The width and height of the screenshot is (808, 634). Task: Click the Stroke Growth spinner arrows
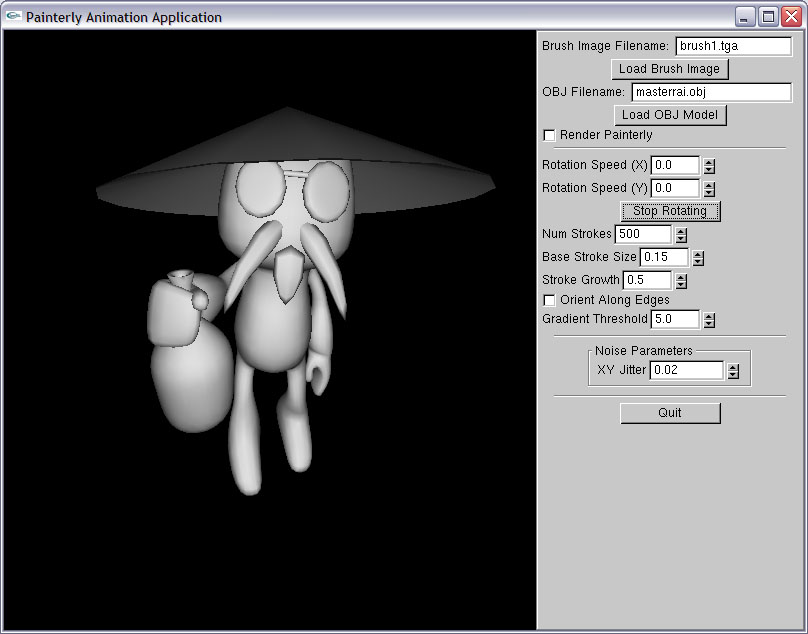[x=681, y=281]
